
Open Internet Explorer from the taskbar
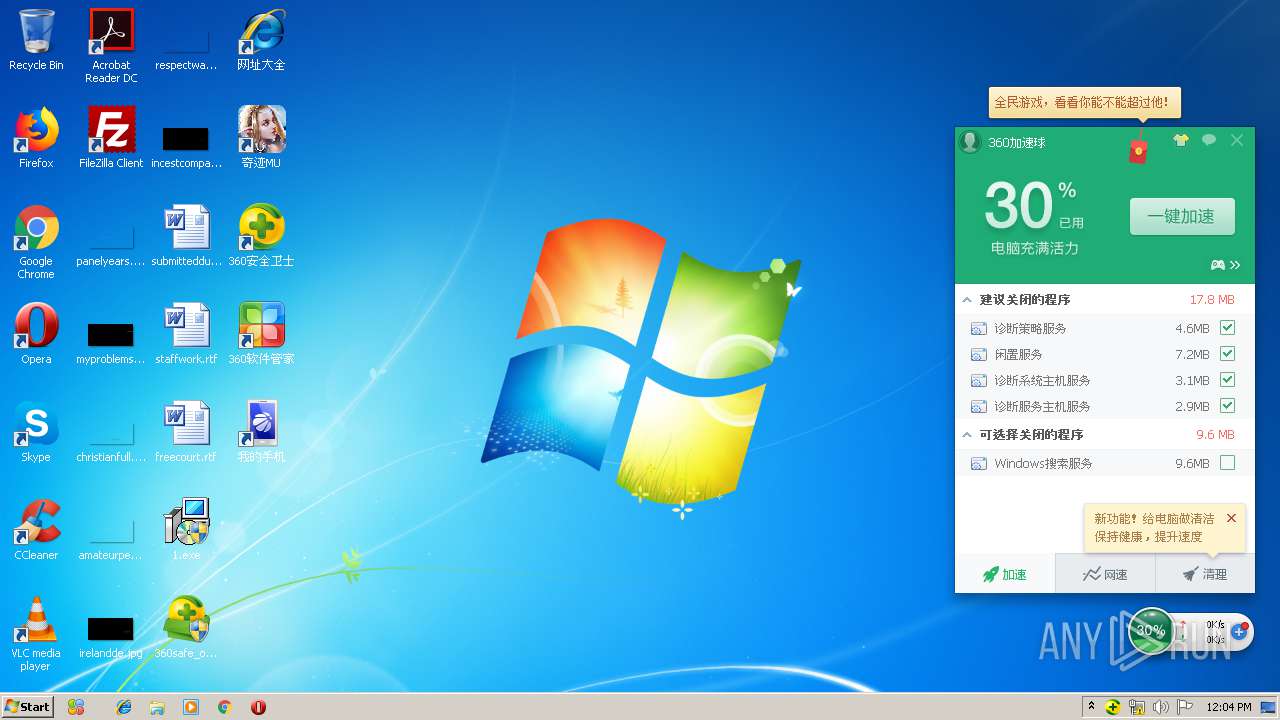[124, 707]
